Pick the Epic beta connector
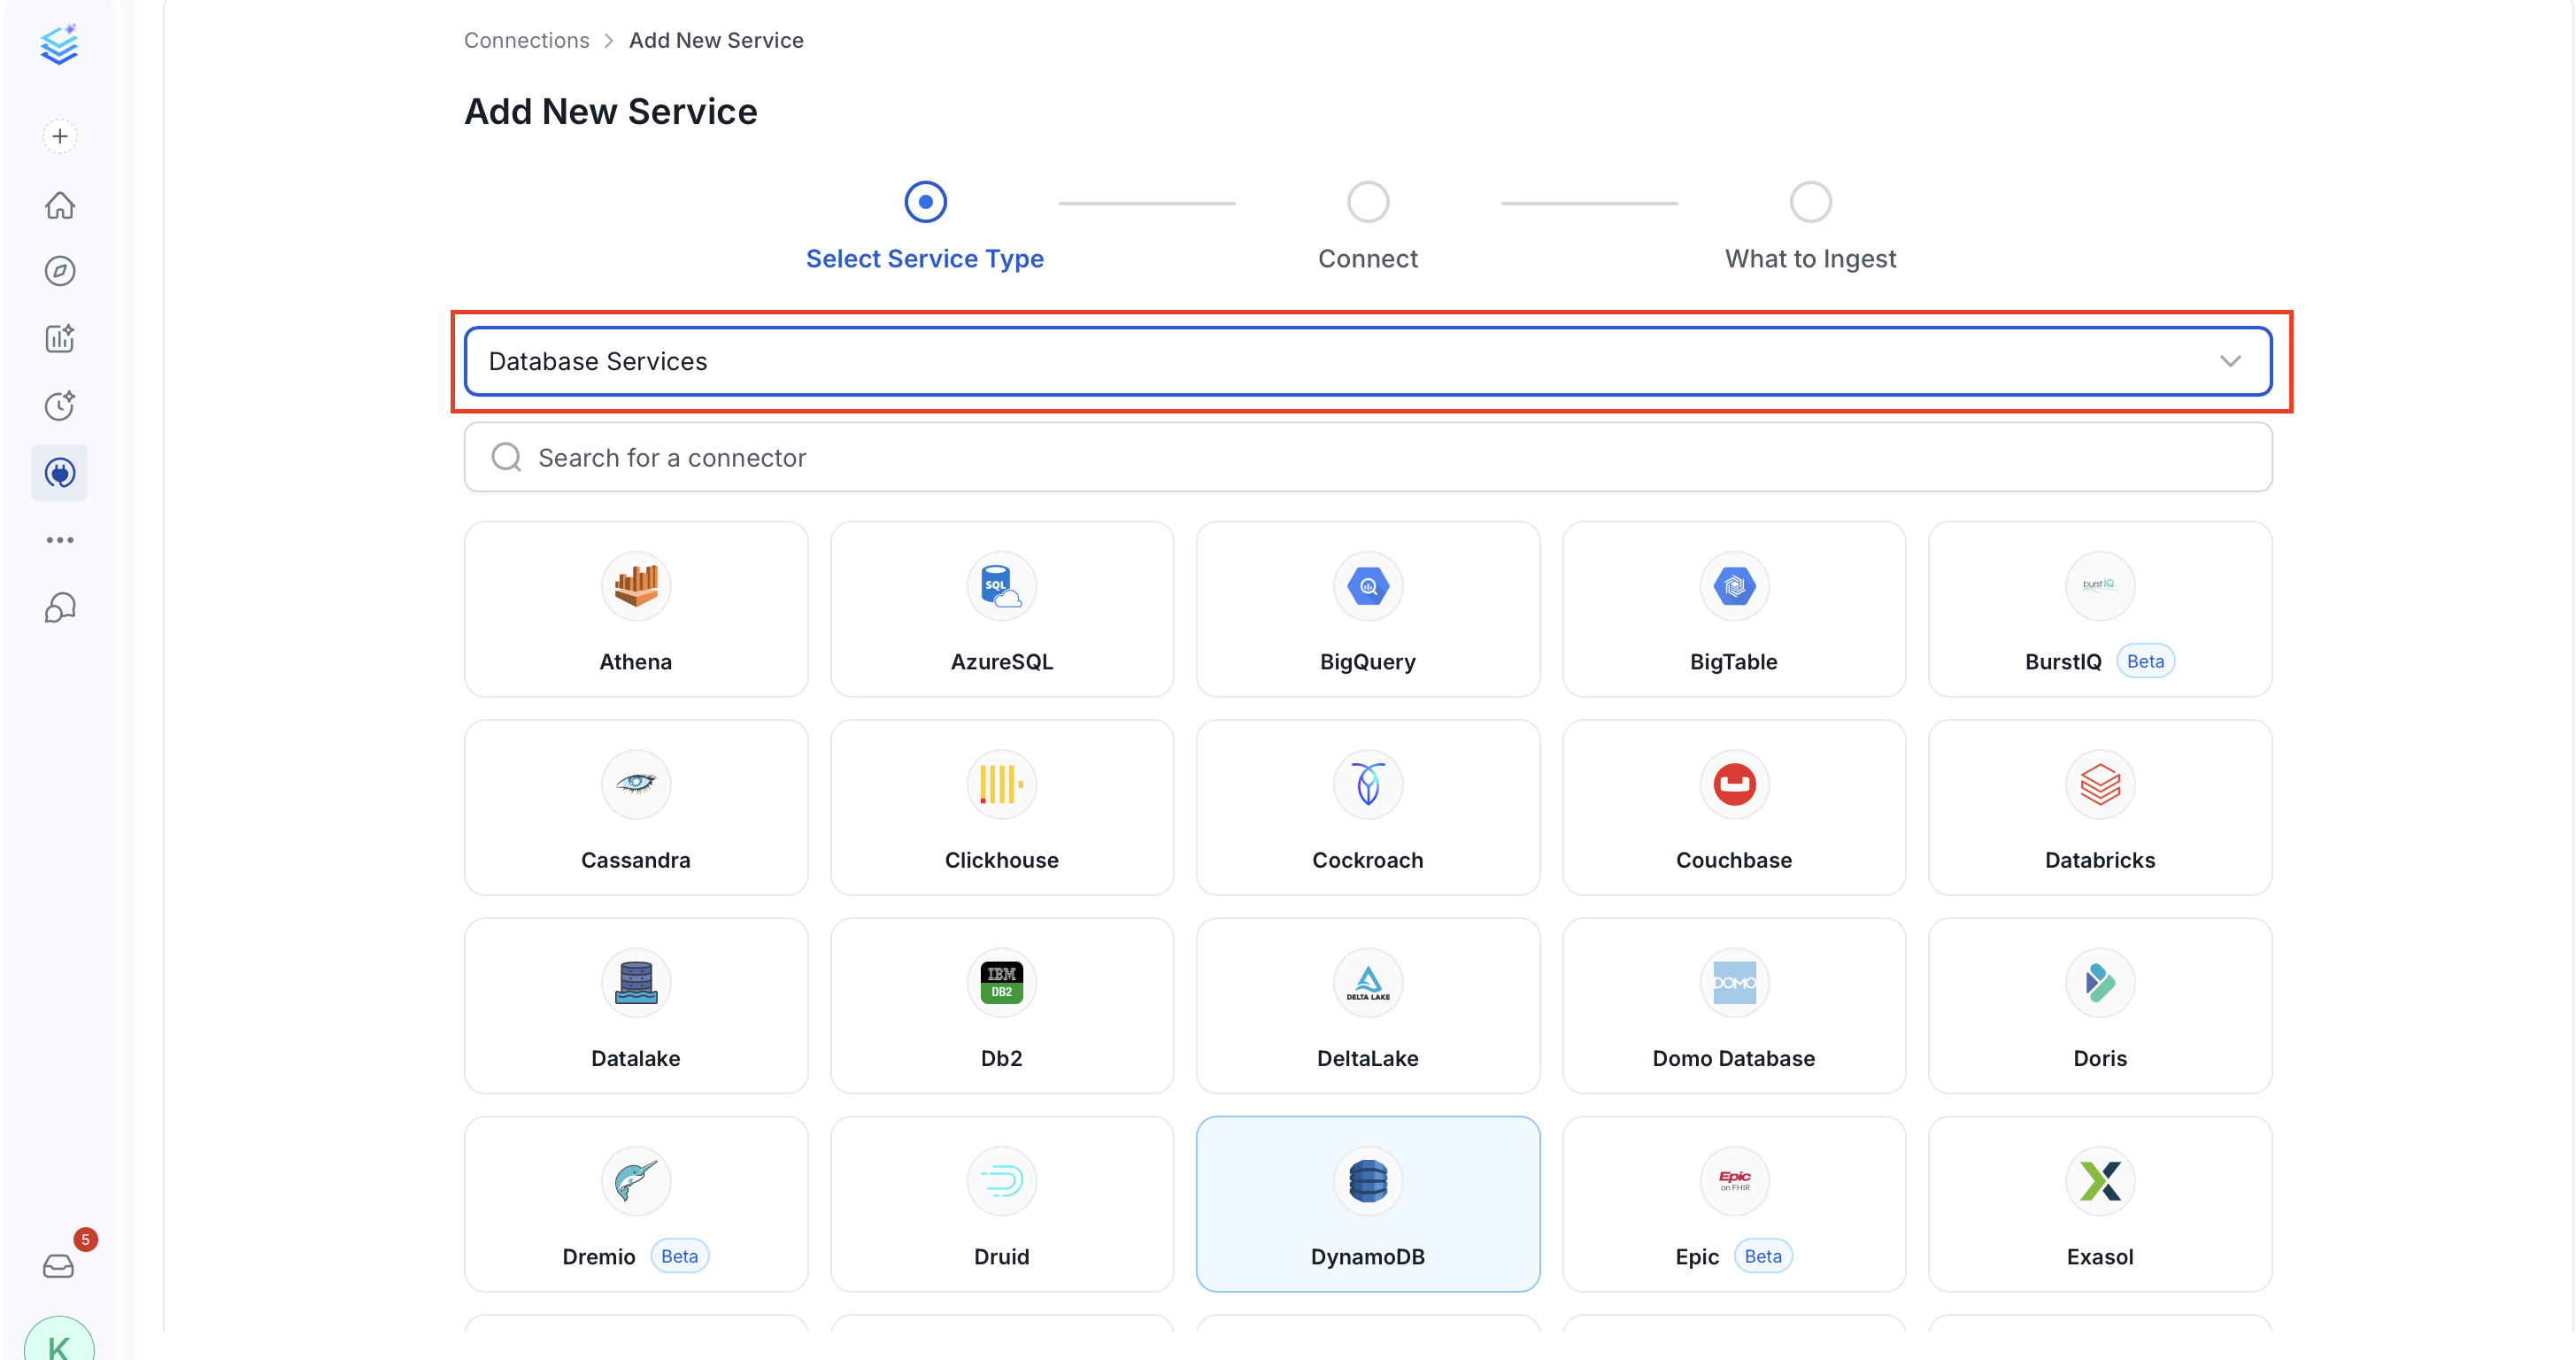 click(x=1734, y=1204)
